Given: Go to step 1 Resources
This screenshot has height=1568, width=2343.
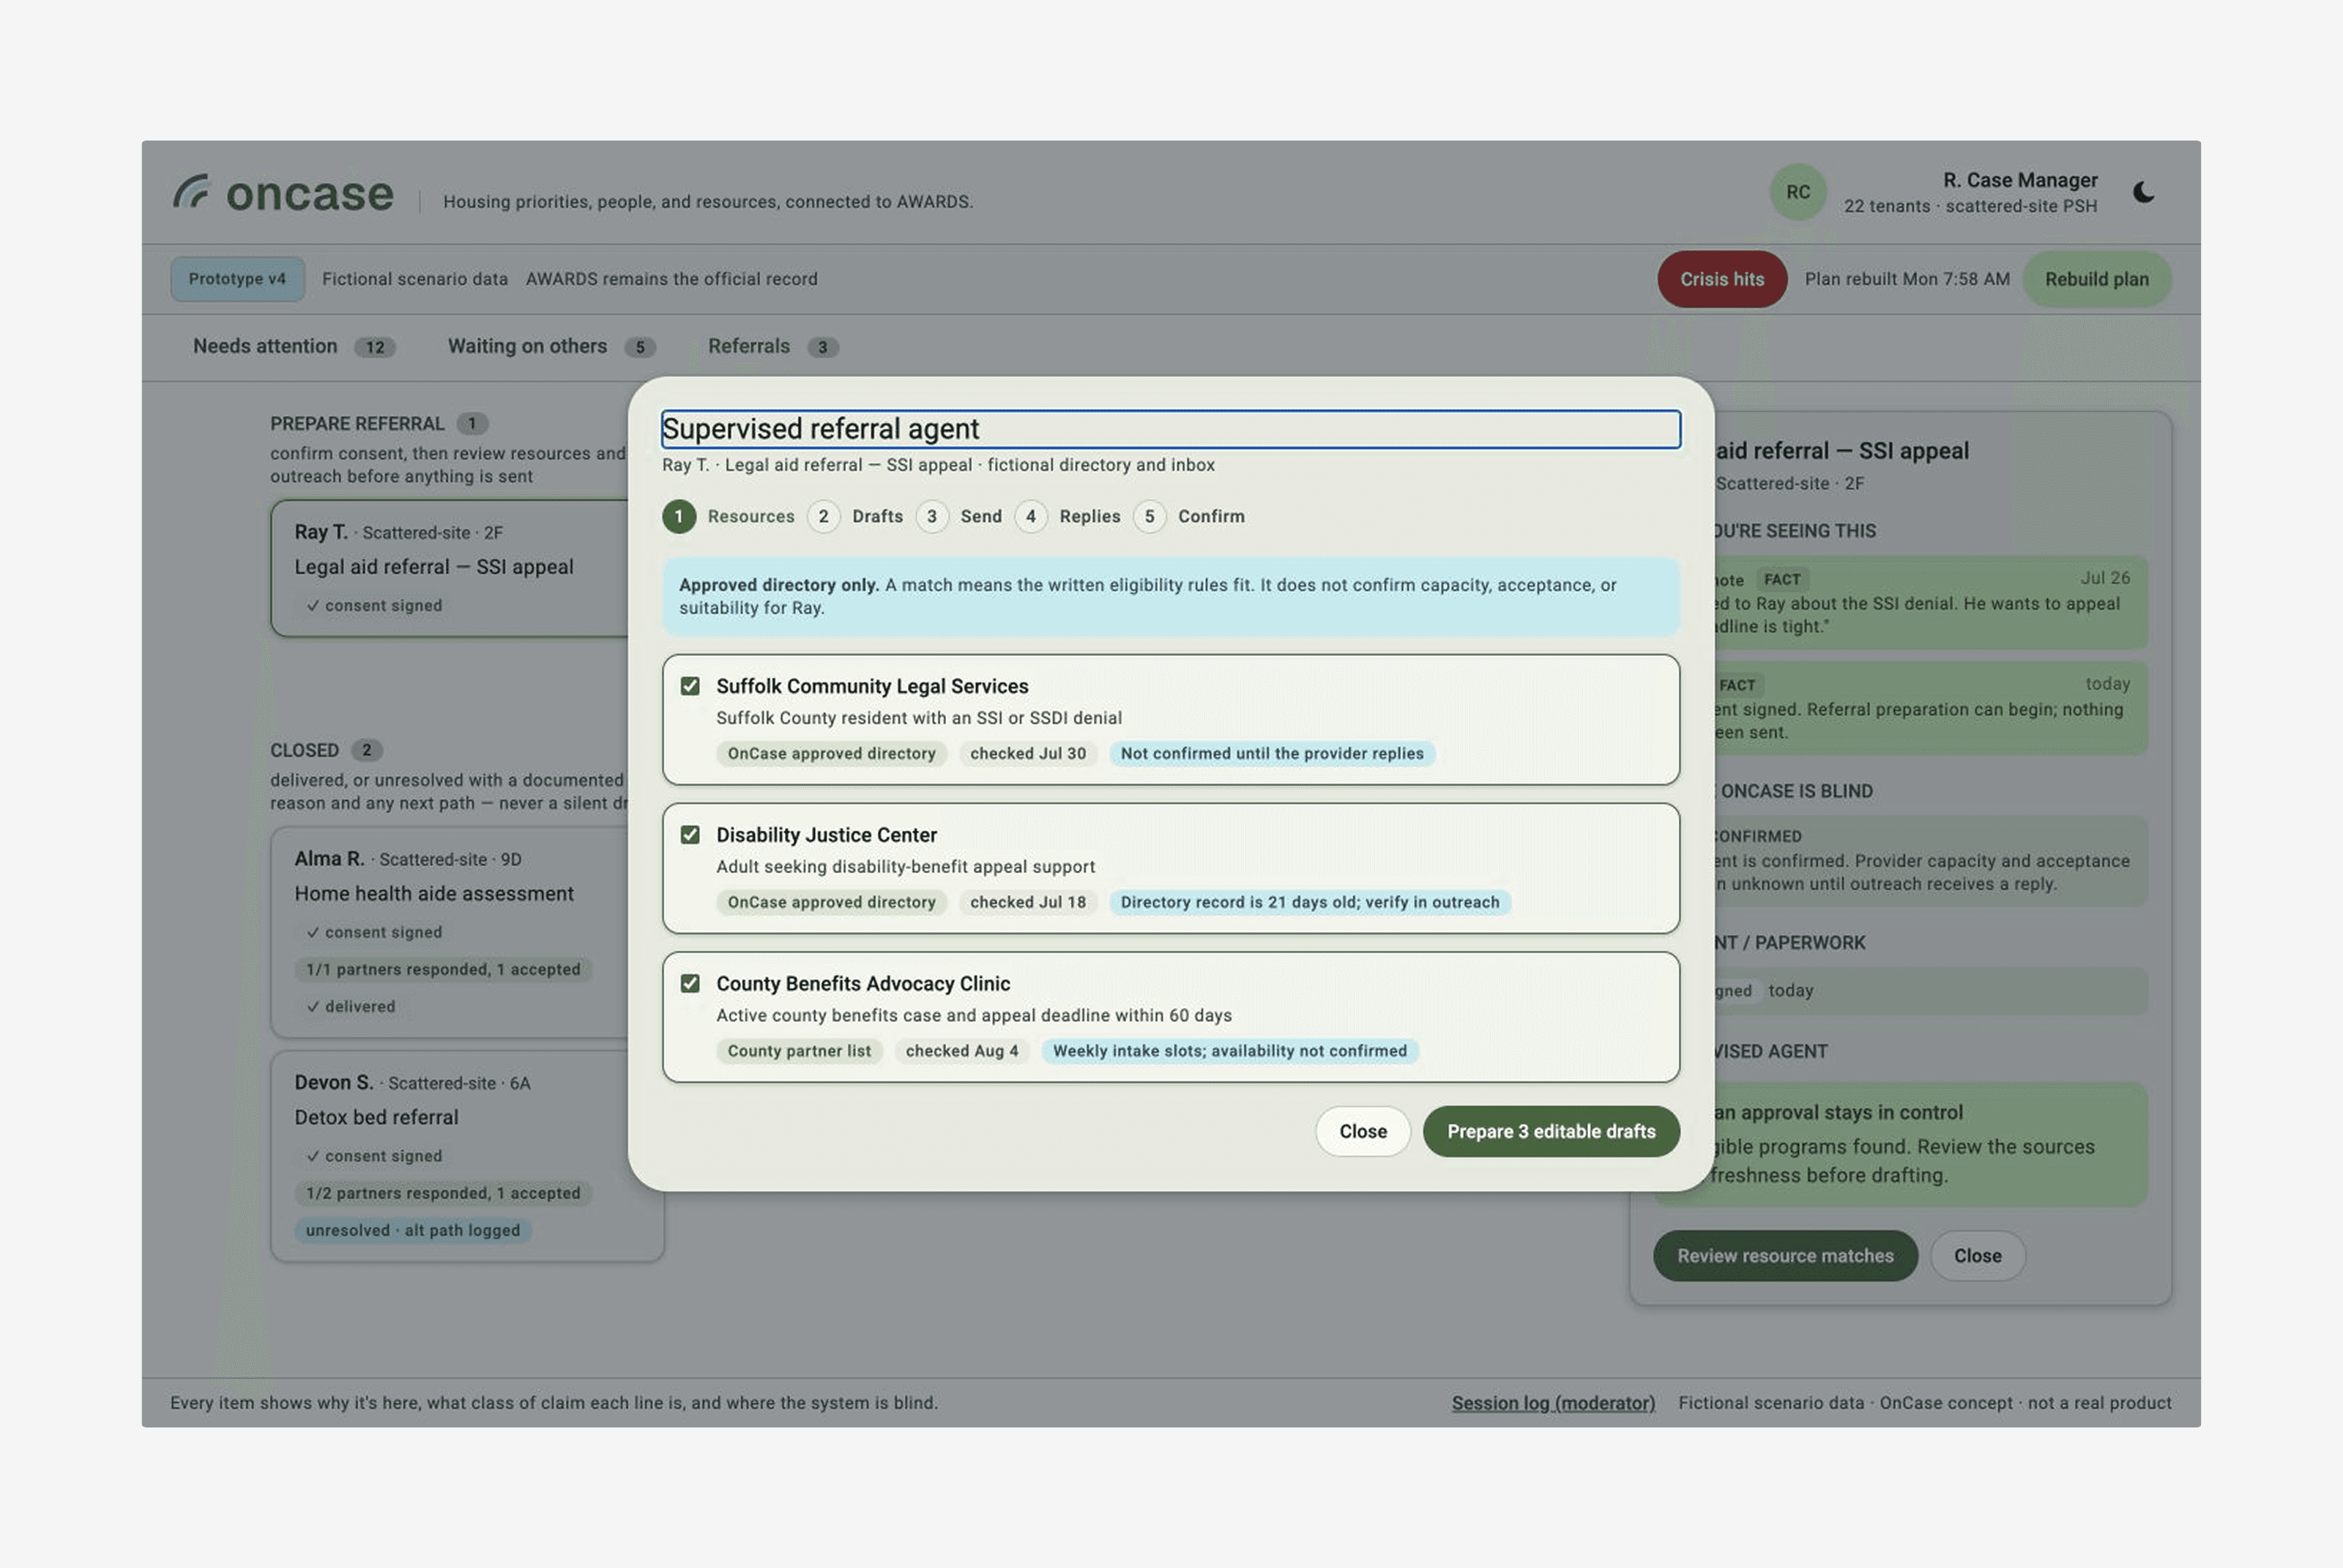Looking at the screenshot, I should tap(728, 516).
